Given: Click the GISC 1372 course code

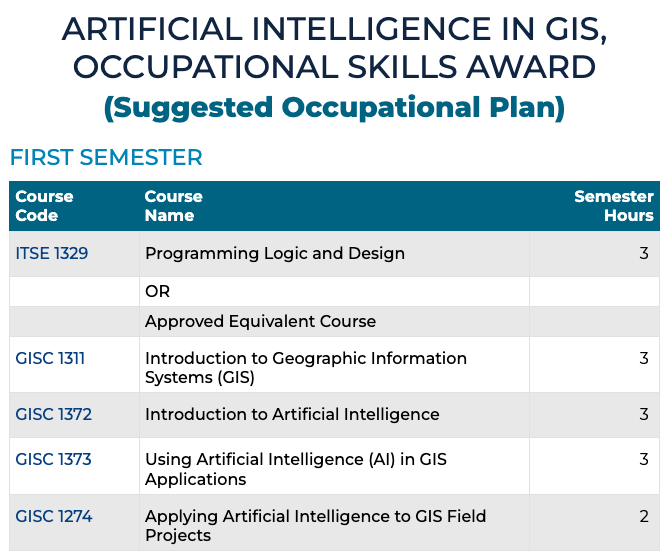Looking at the screenshot, I should [53, 414].
